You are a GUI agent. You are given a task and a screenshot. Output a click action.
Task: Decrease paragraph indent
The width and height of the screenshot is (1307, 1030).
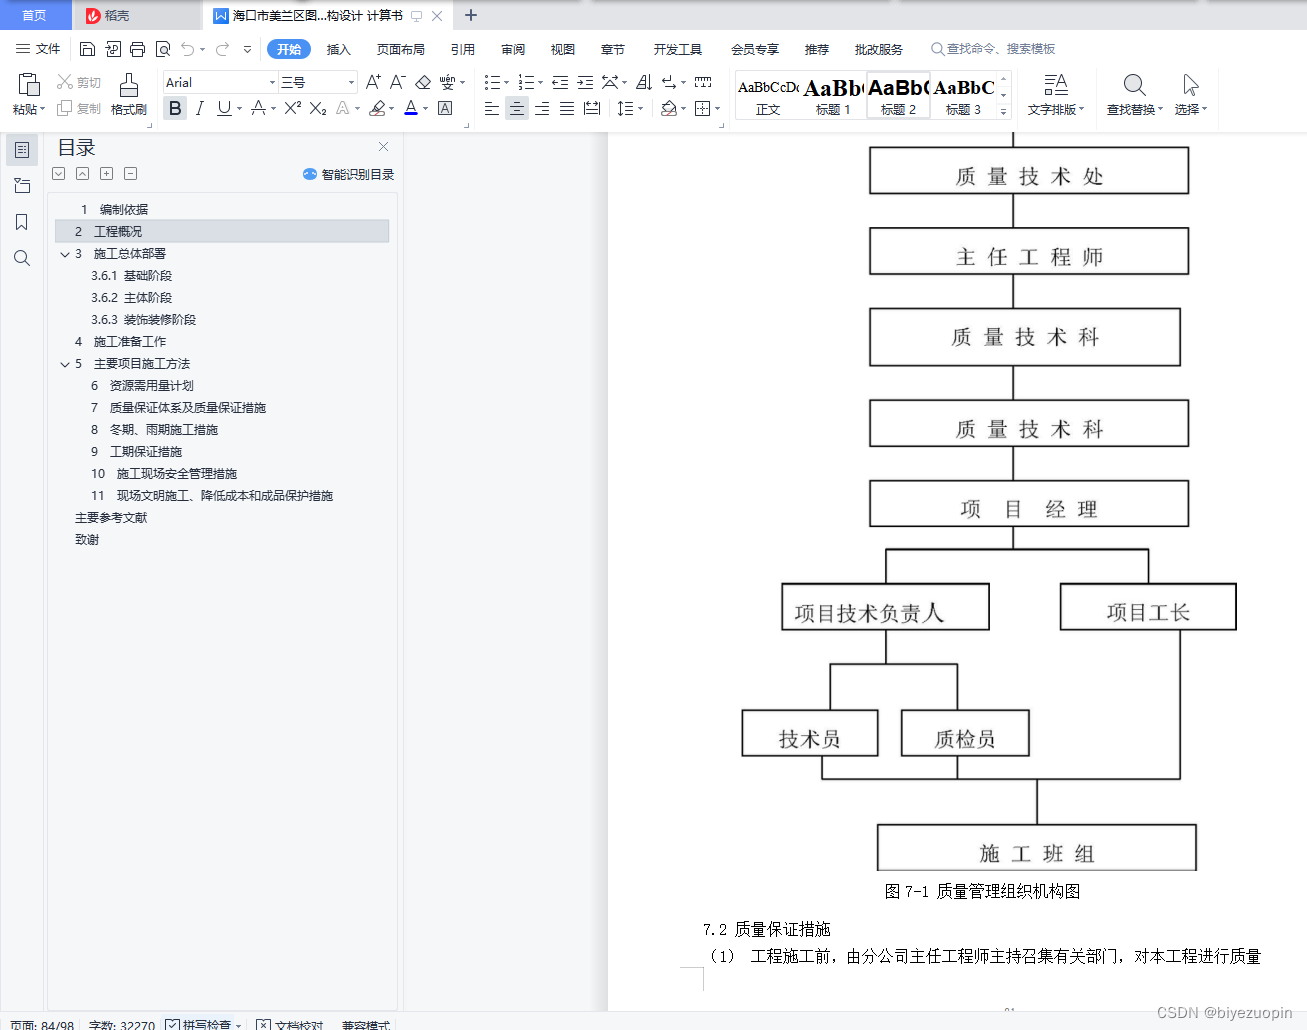point(560,82)
